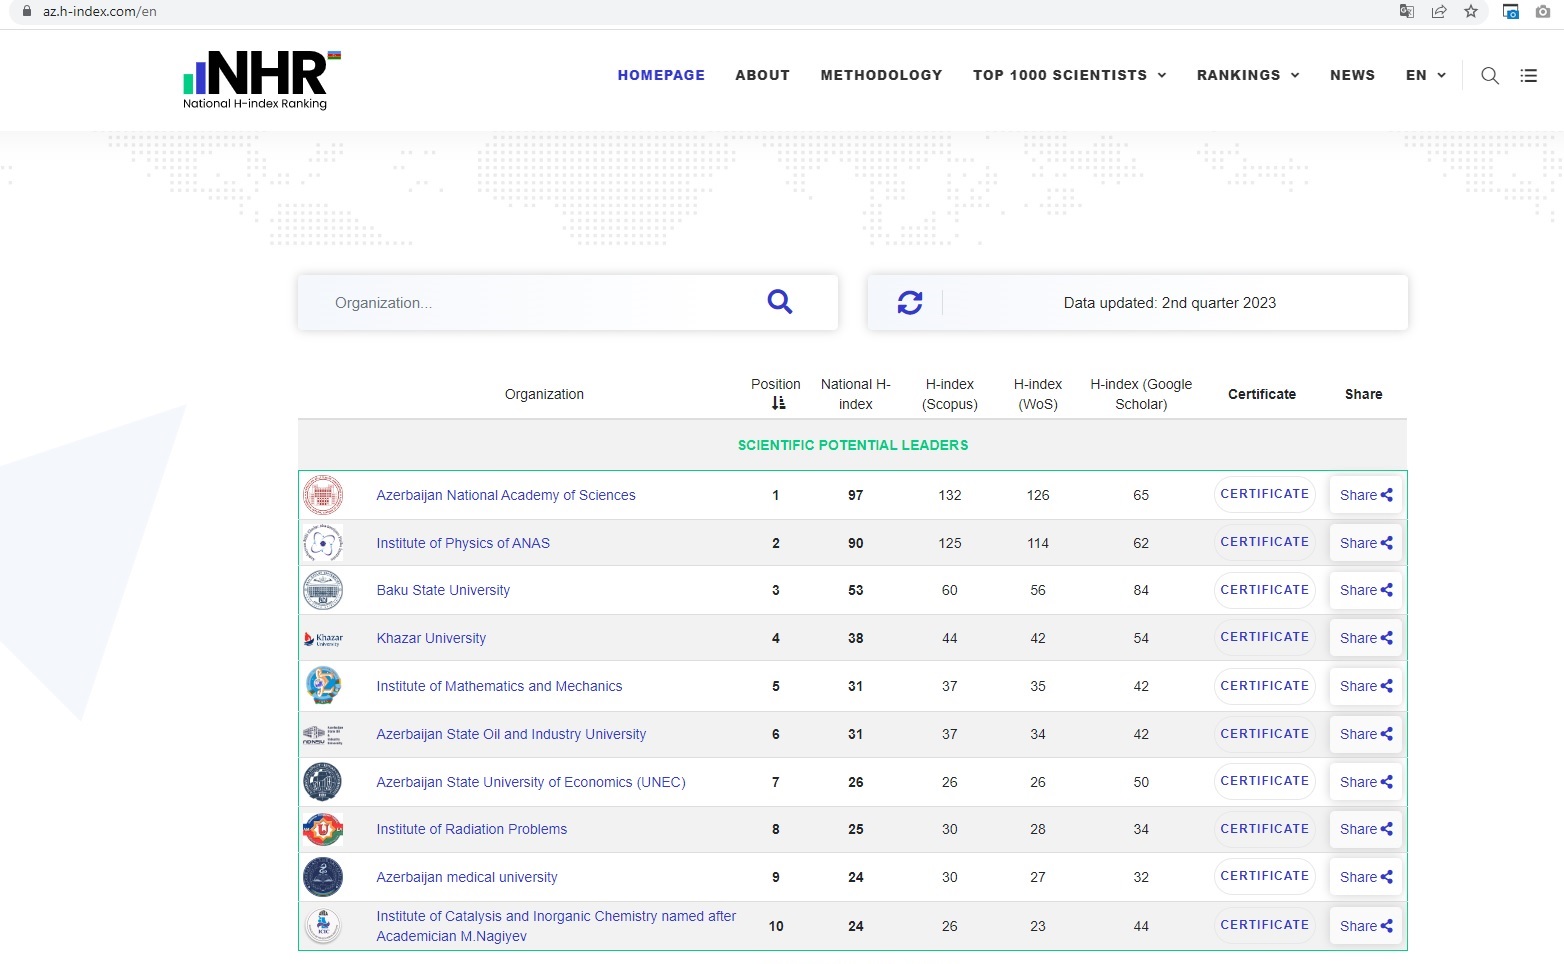Image resolution: width=1564 pixels, height=964 pixels.
Task: Click CERTIFICATE for Azerbaijan medical university
Action: [1264, 876]
